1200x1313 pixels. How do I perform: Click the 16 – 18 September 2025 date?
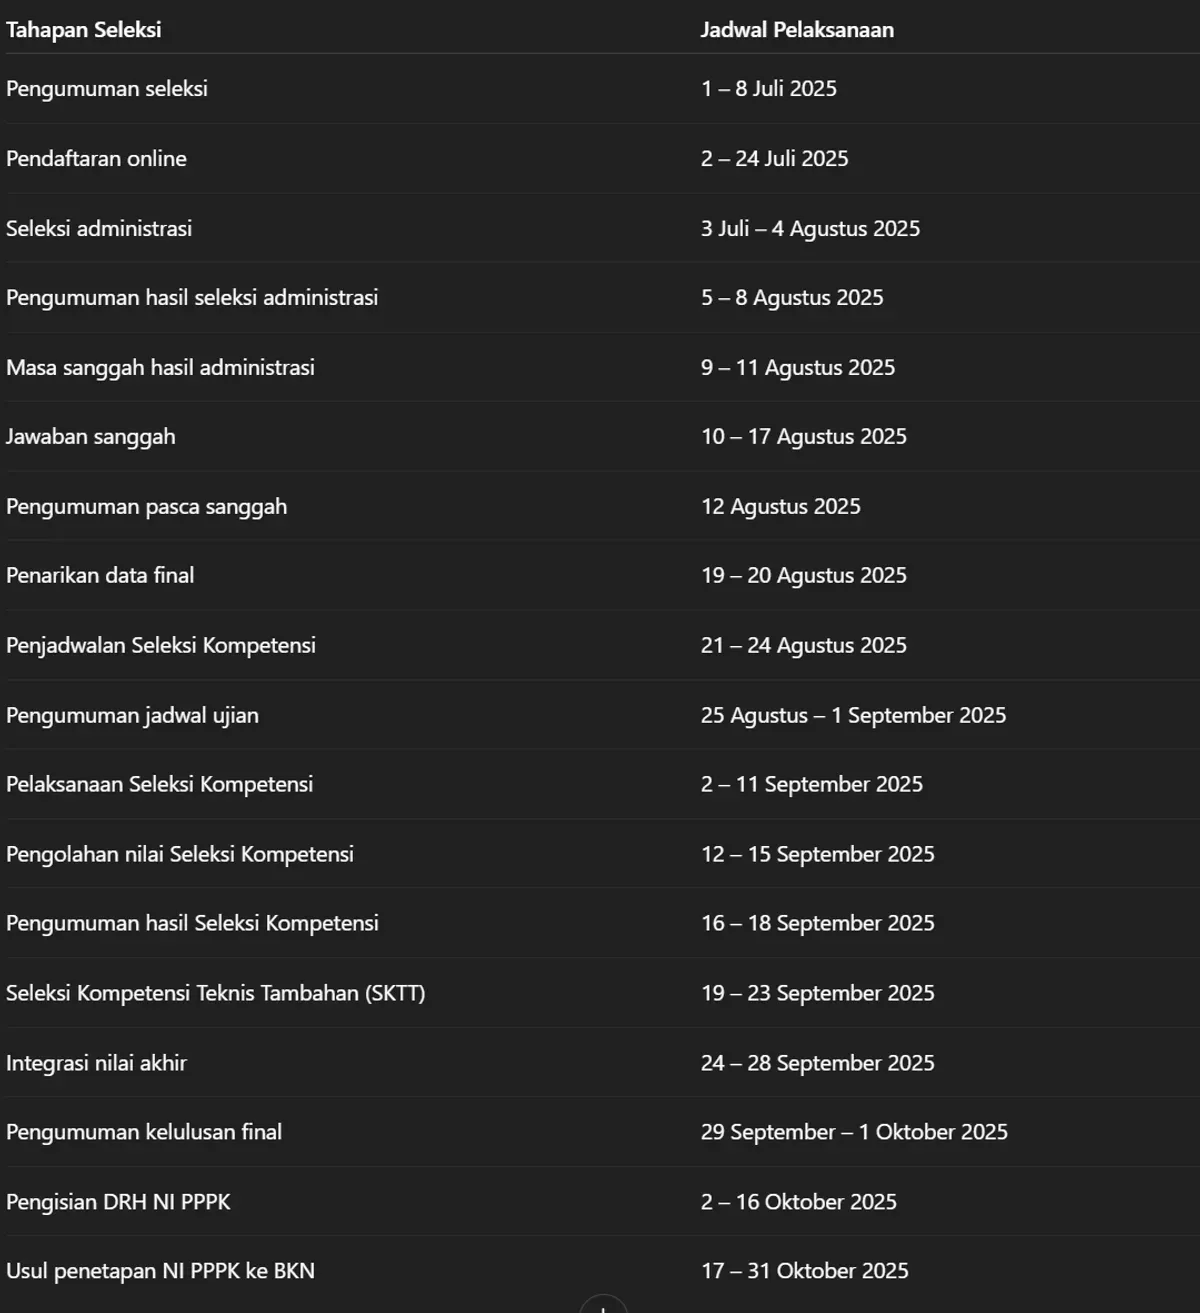tap(817, 923)
